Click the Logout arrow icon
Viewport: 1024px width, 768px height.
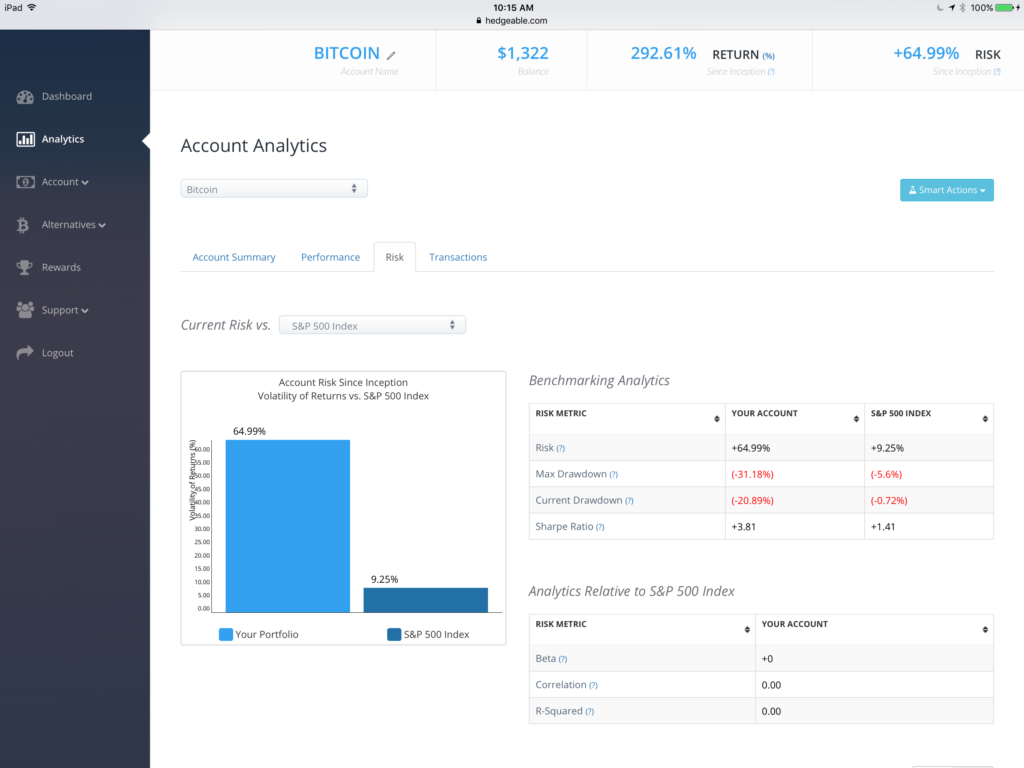25,353
